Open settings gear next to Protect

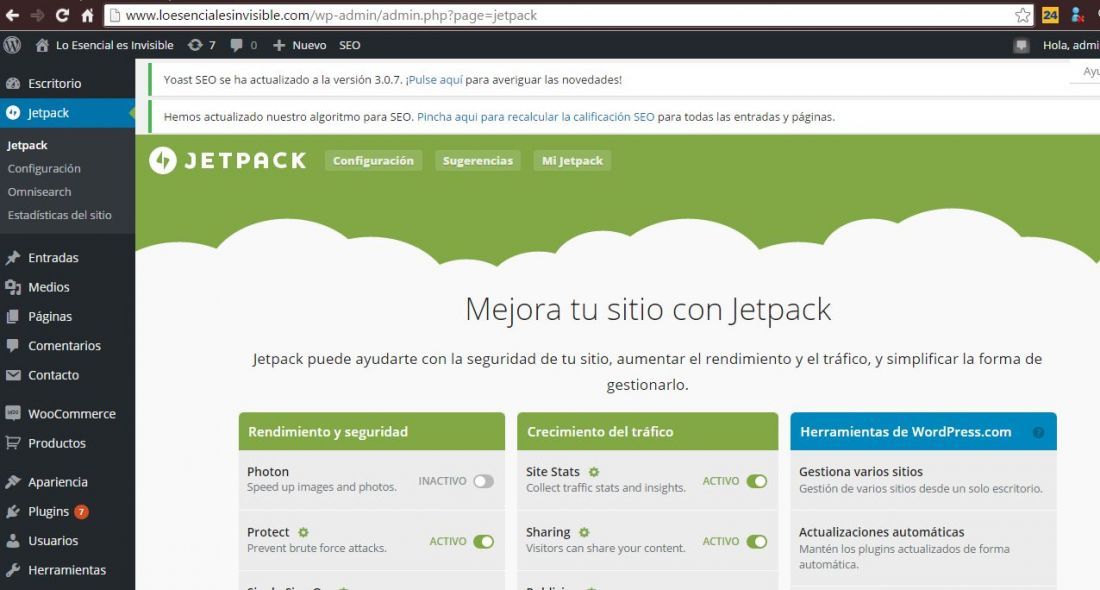click(x=303, y=532)
